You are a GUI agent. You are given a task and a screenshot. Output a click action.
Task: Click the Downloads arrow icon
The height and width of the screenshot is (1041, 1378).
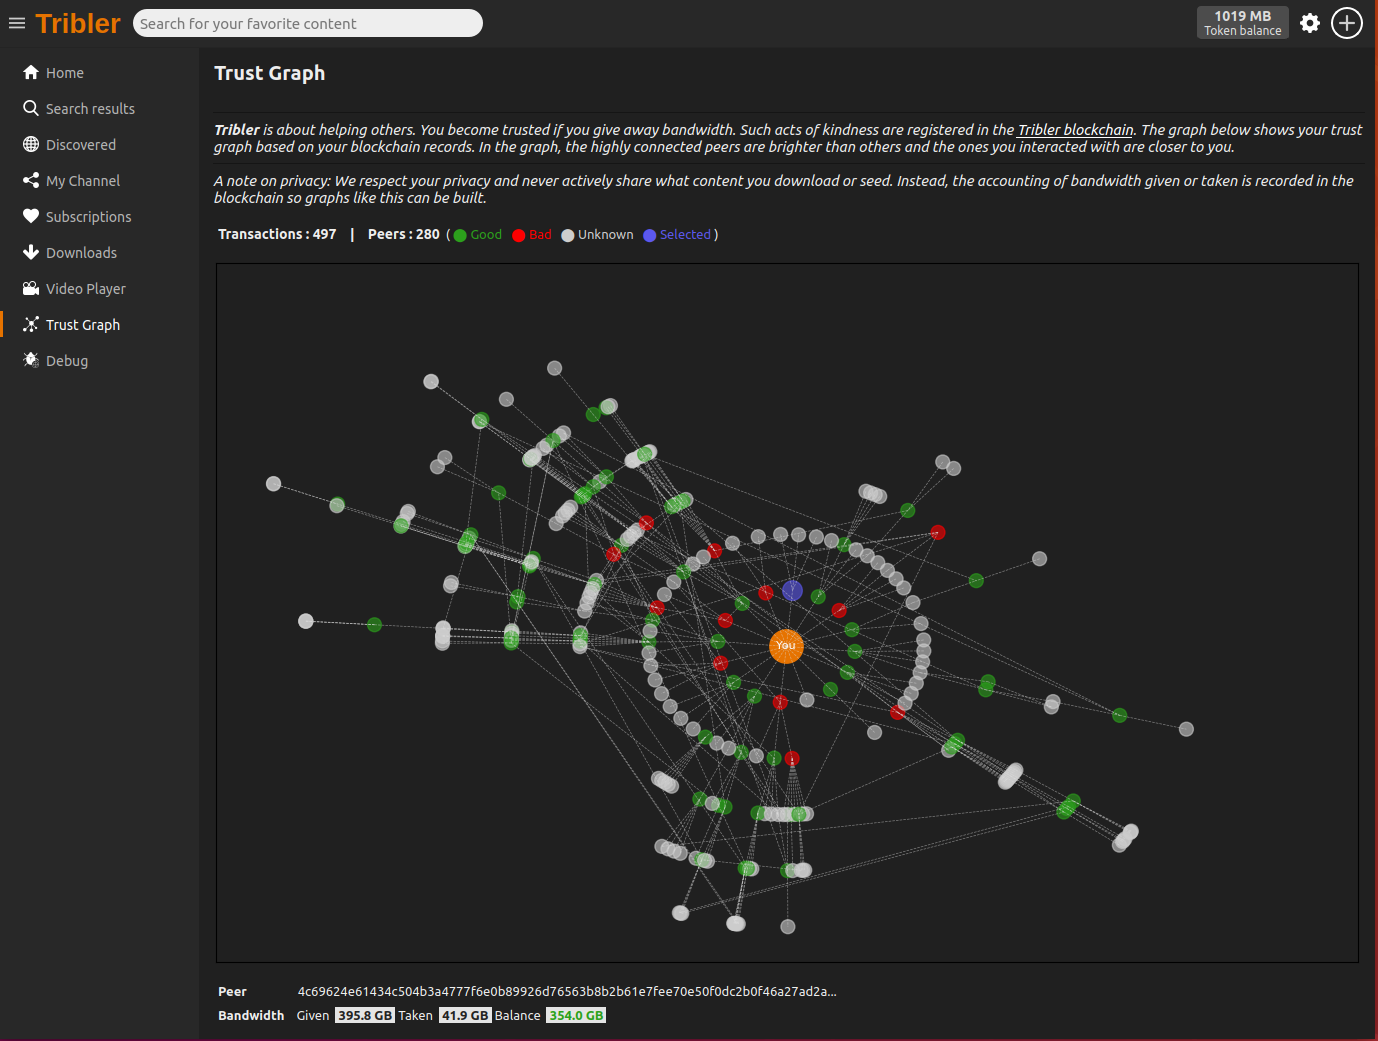(31, 252)
